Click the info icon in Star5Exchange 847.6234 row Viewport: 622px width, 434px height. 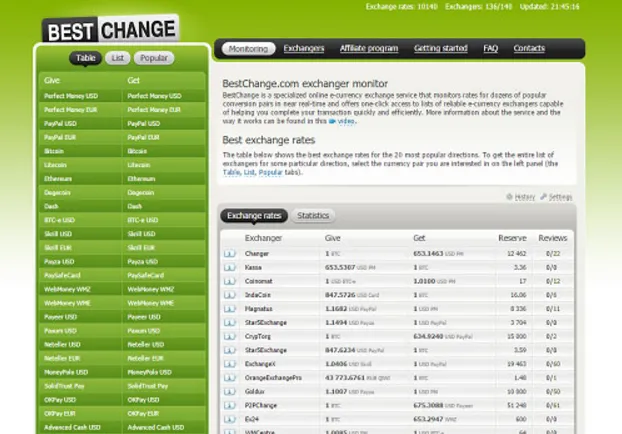point(230,350)
